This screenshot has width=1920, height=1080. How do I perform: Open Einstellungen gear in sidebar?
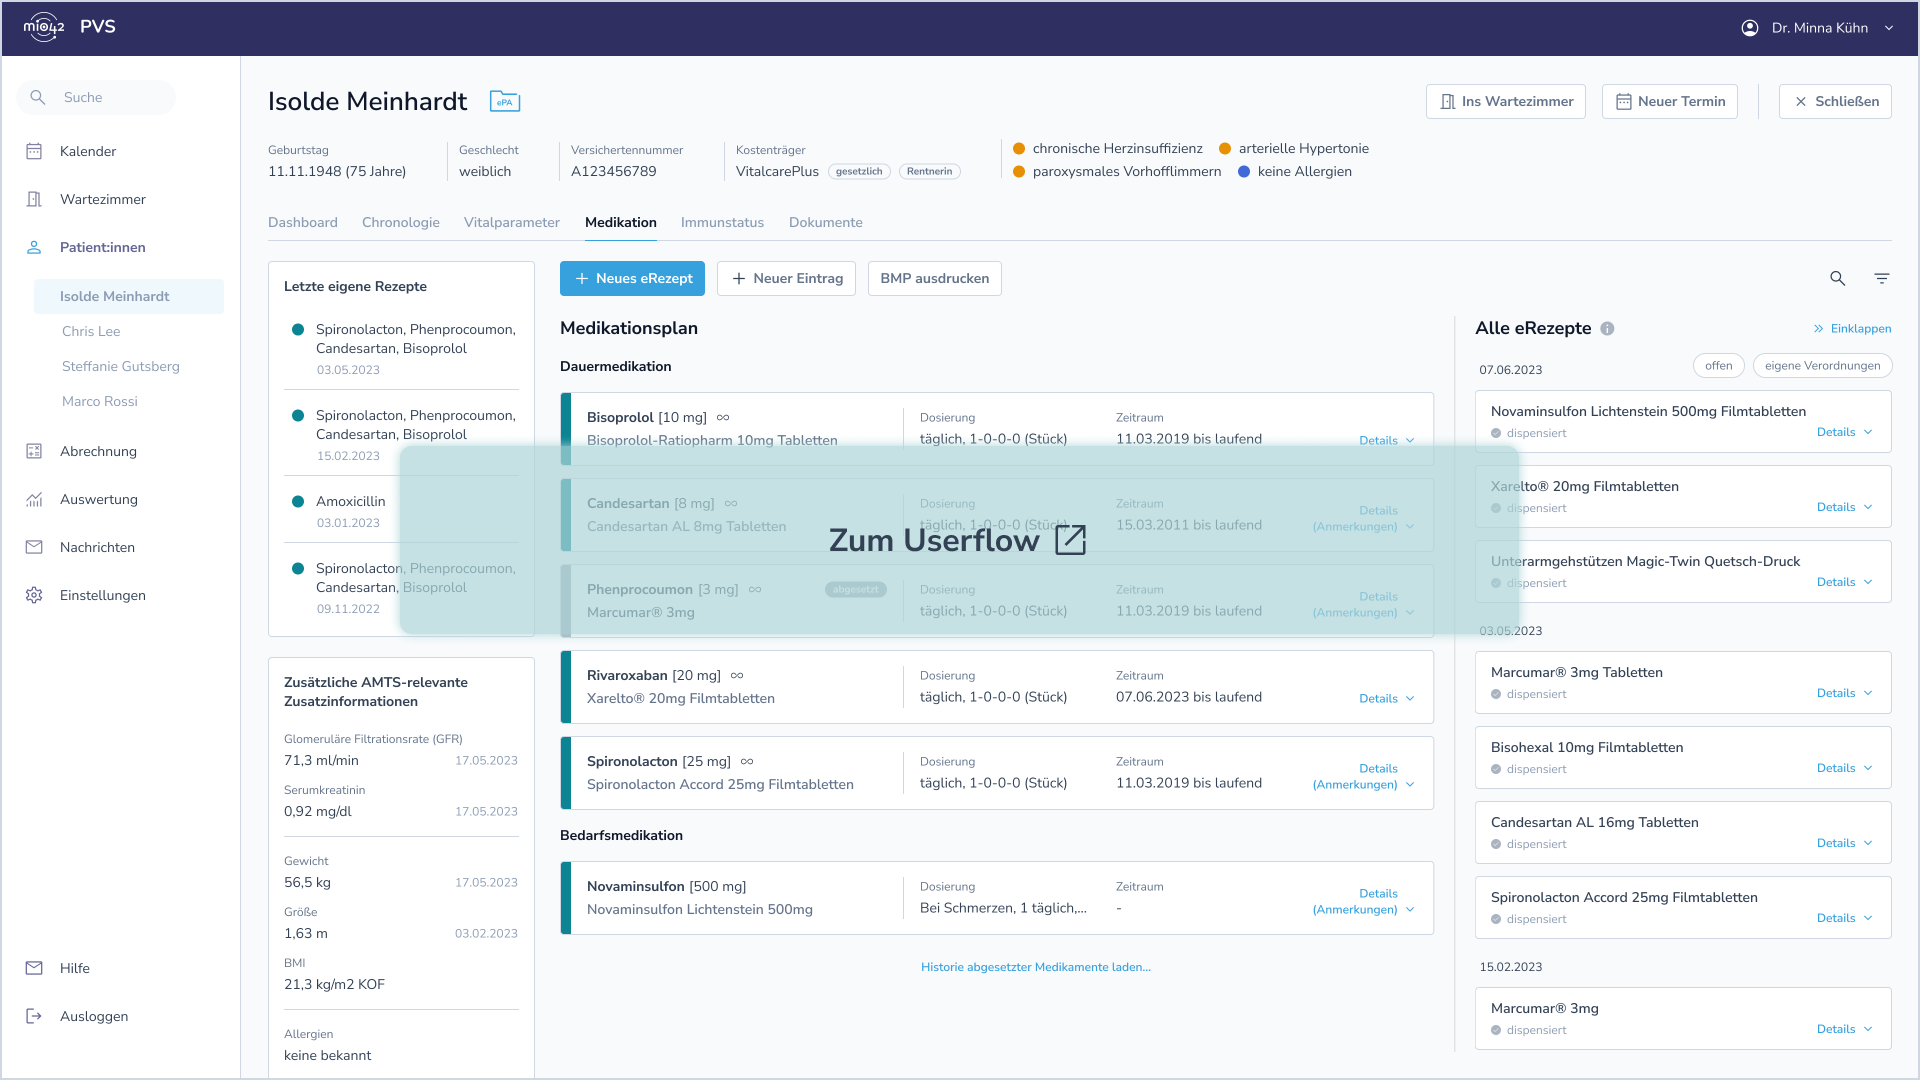coord(102,595)
